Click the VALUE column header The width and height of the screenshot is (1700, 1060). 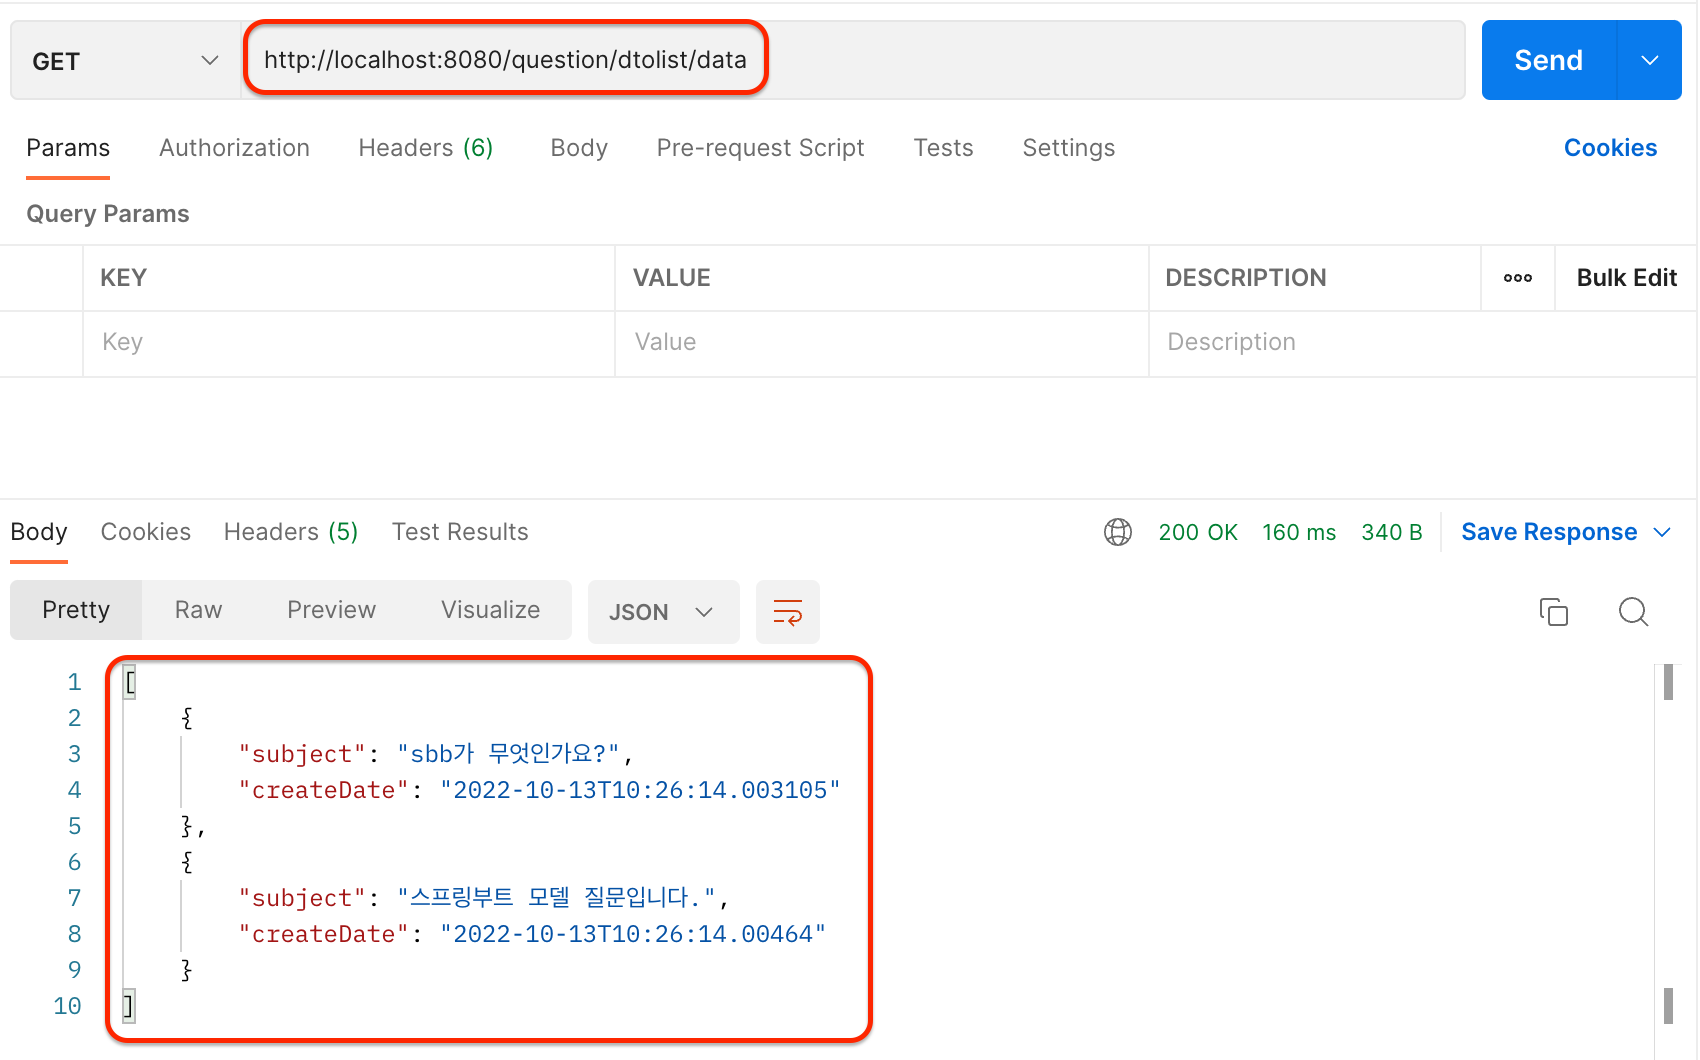pyautogui.click(x=671, y=278)
